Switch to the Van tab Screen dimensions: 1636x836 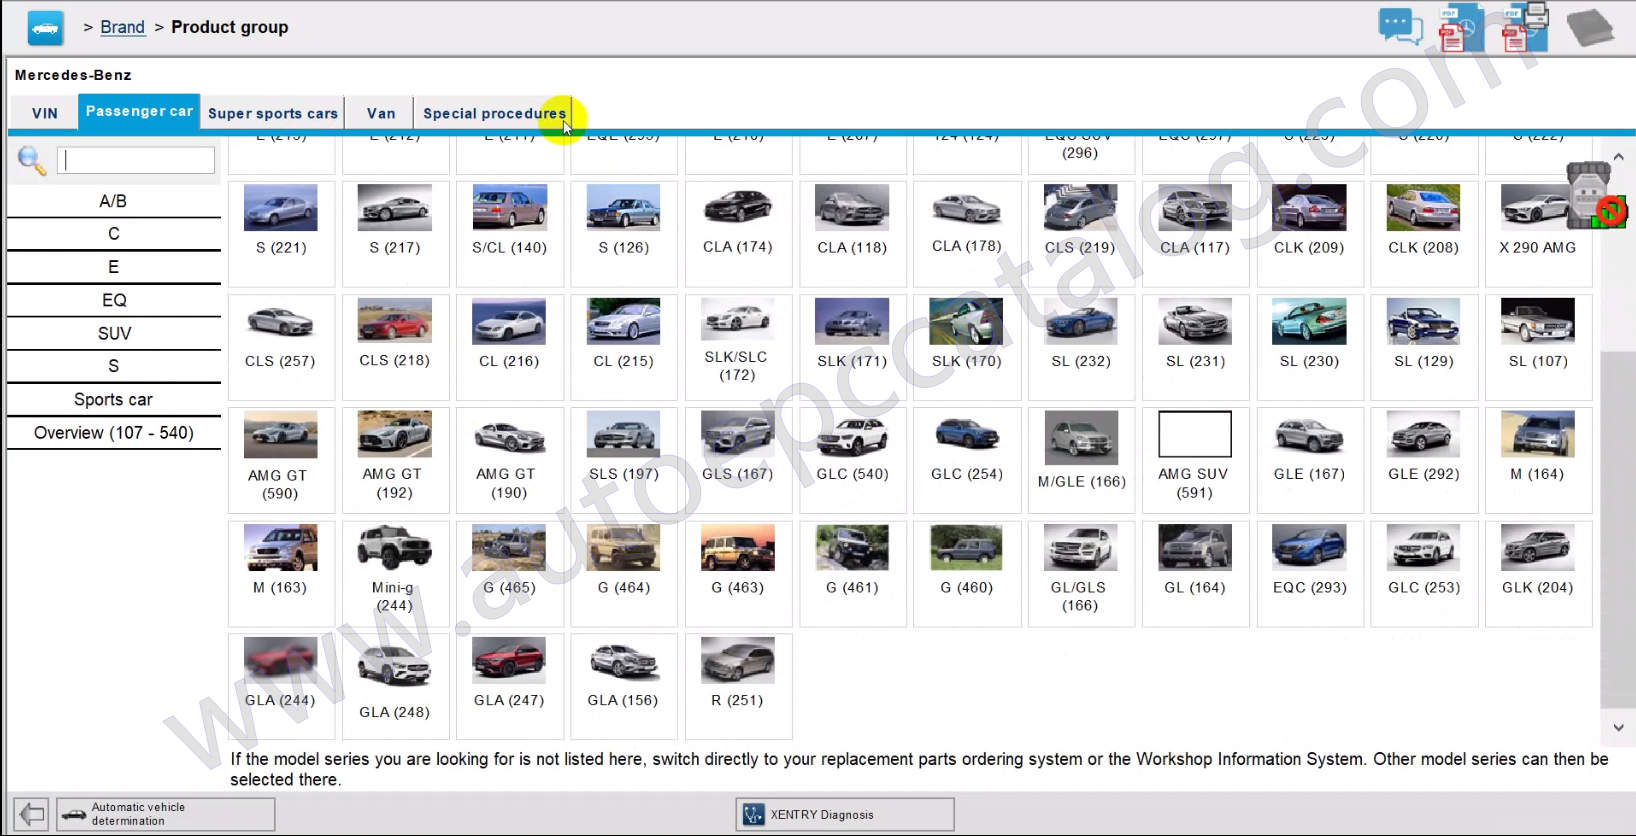click(380, 113)
